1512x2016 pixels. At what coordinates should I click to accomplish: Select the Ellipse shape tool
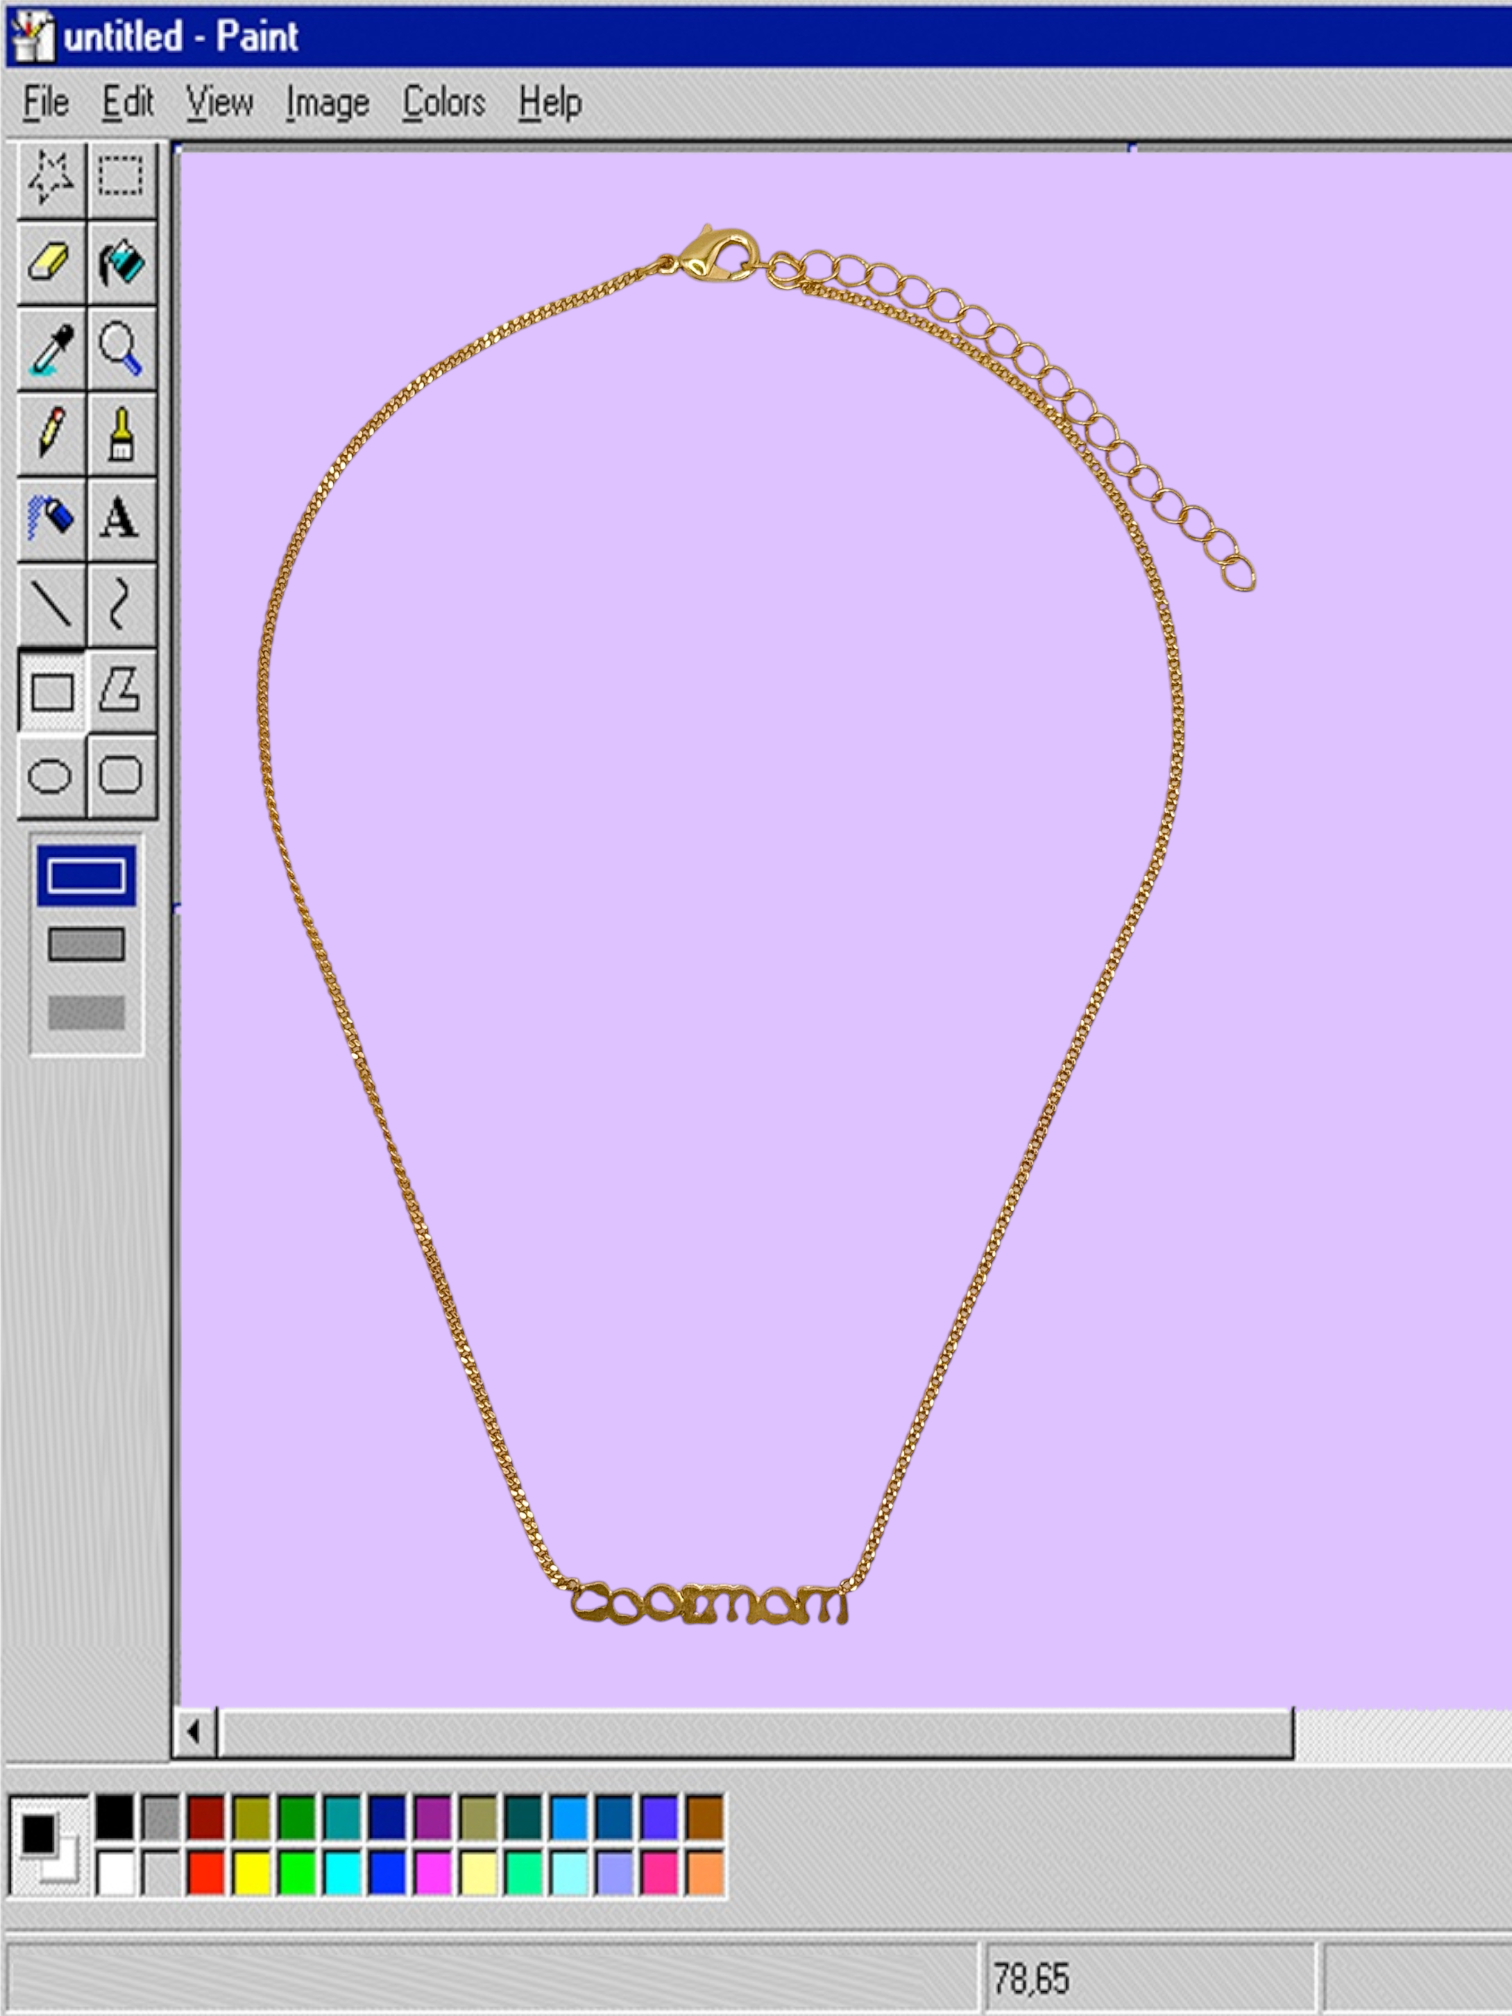coord(51,776)
